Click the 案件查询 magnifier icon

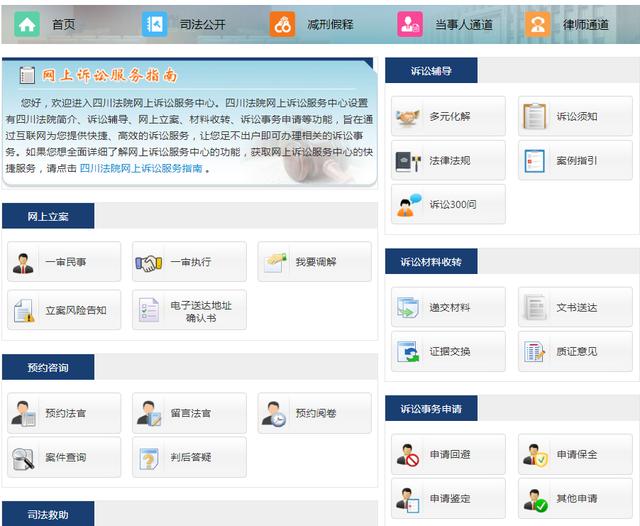(x=23, y=459)
